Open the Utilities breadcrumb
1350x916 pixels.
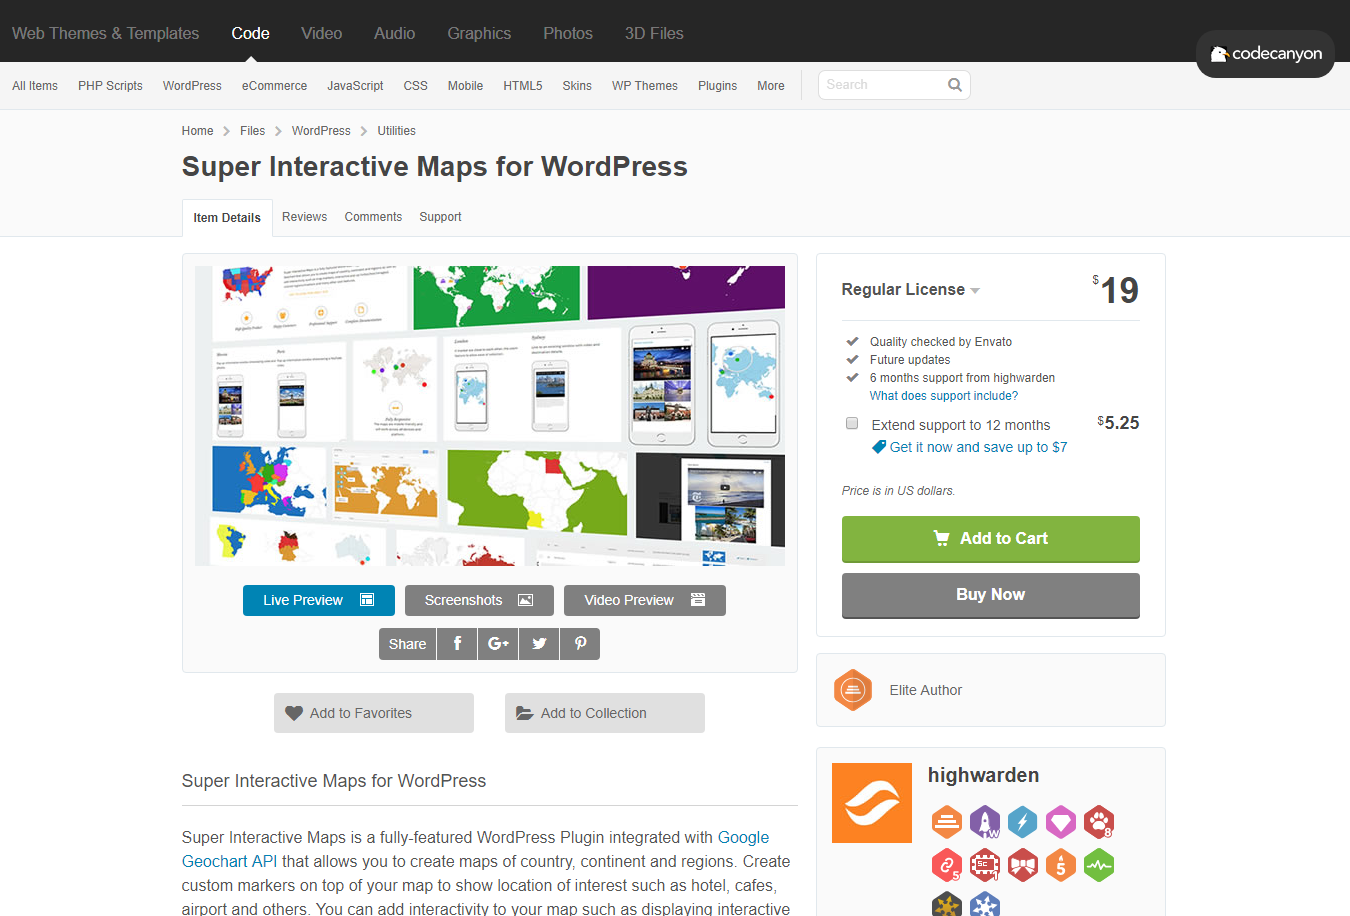396,131
